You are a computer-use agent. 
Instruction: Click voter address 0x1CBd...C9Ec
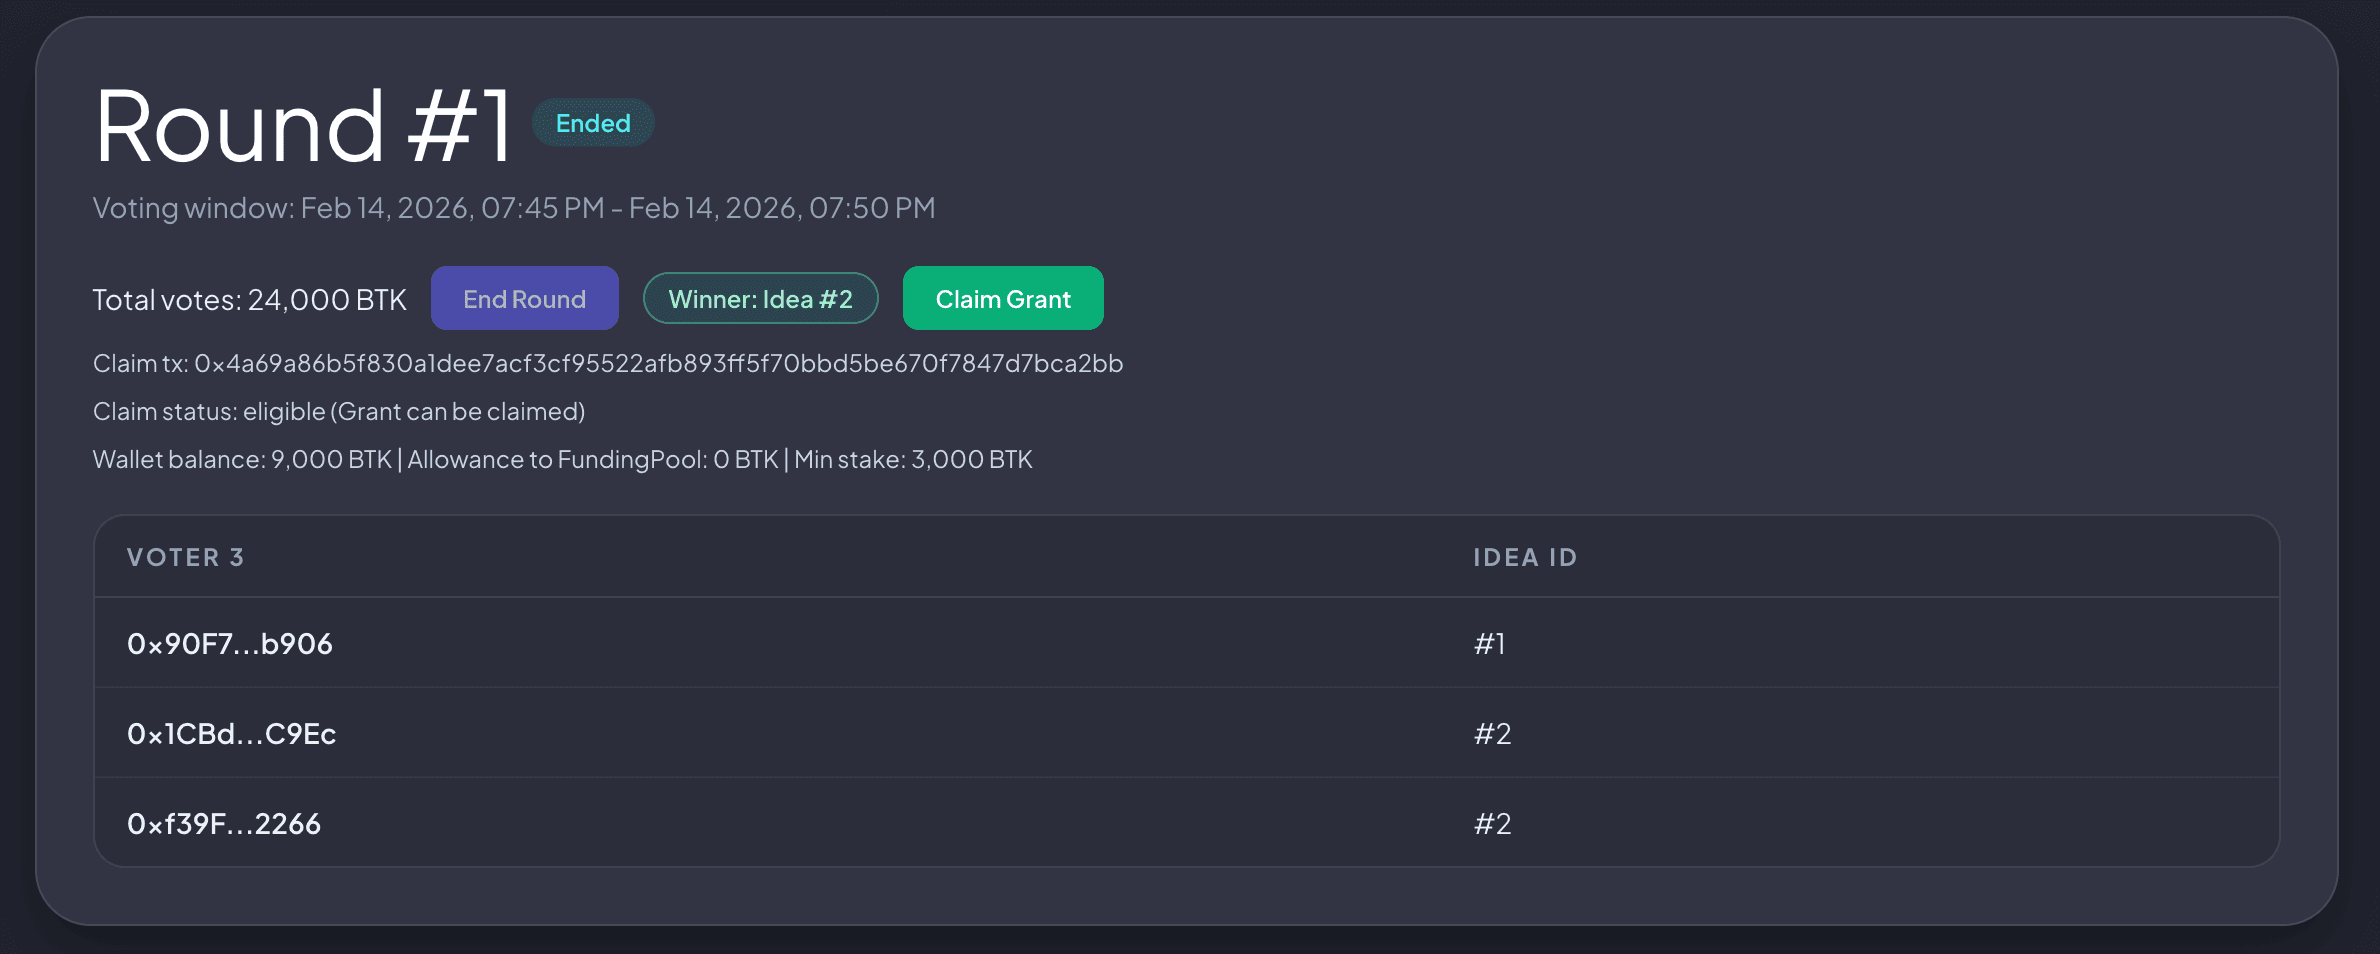tap(232, 733)
